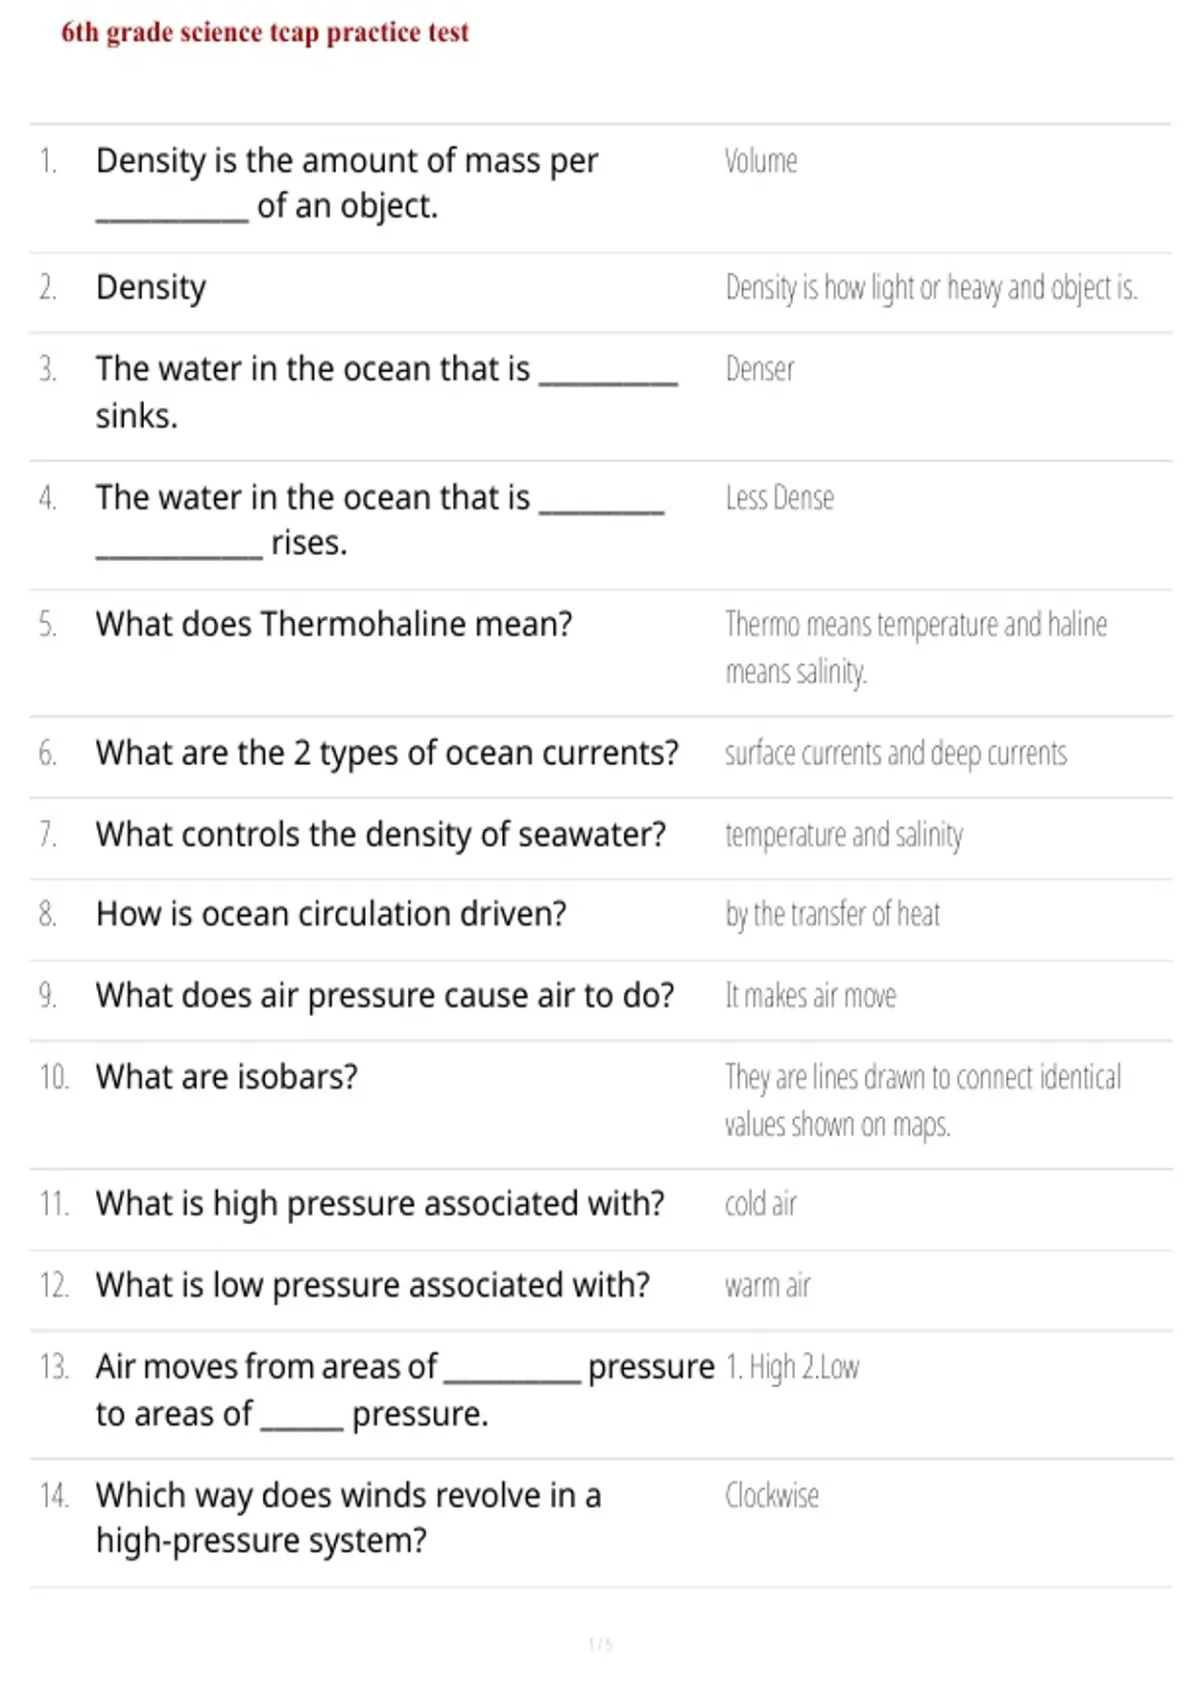Click the title '6th grade science tcap practice test'
The height and width of the screenshot is (1700, 1200).
(265, 32)
